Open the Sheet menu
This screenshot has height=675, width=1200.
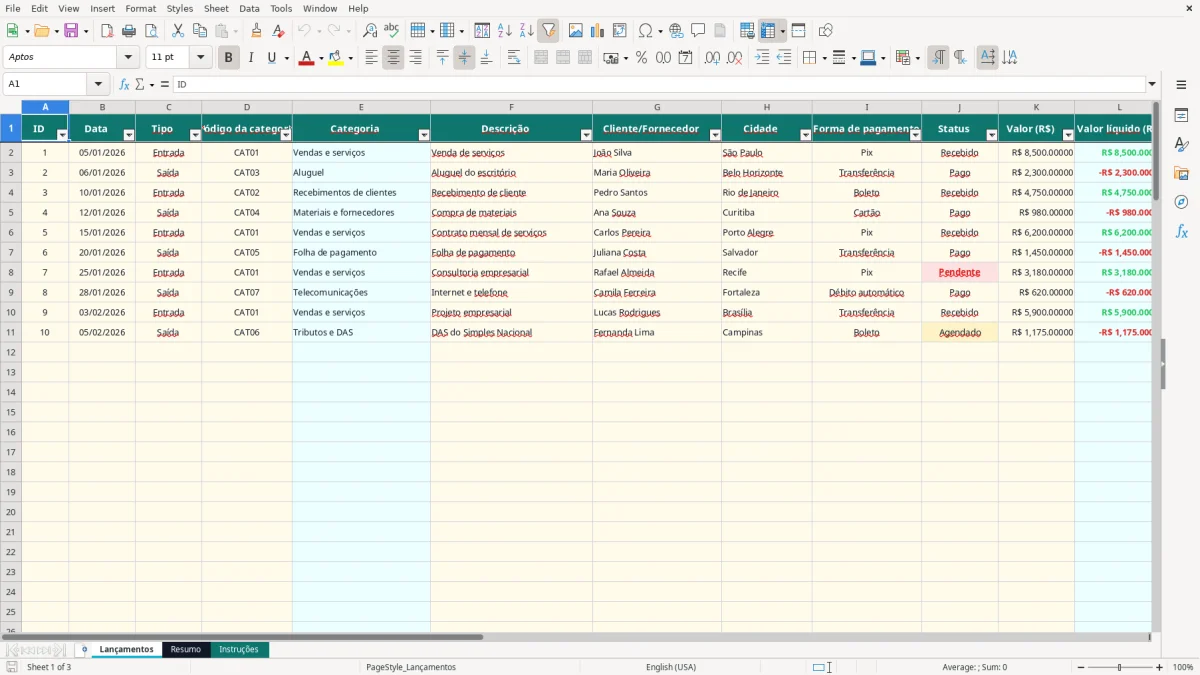click(216, 8)
